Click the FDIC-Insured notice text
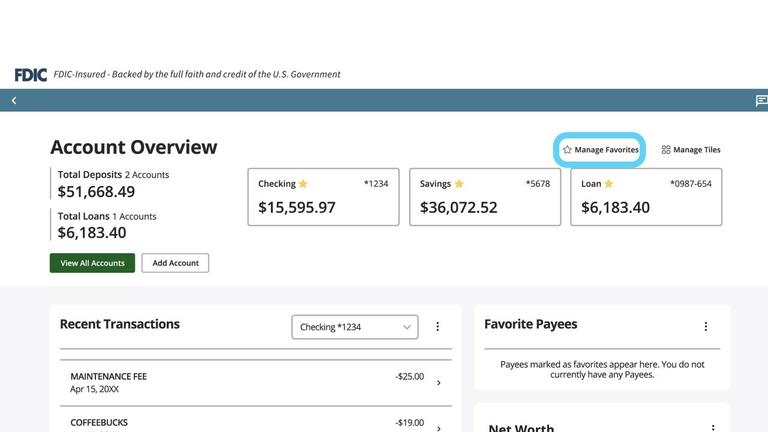This screenshot has width=768, height=432. pyautogui.click(x=197, y=74)
